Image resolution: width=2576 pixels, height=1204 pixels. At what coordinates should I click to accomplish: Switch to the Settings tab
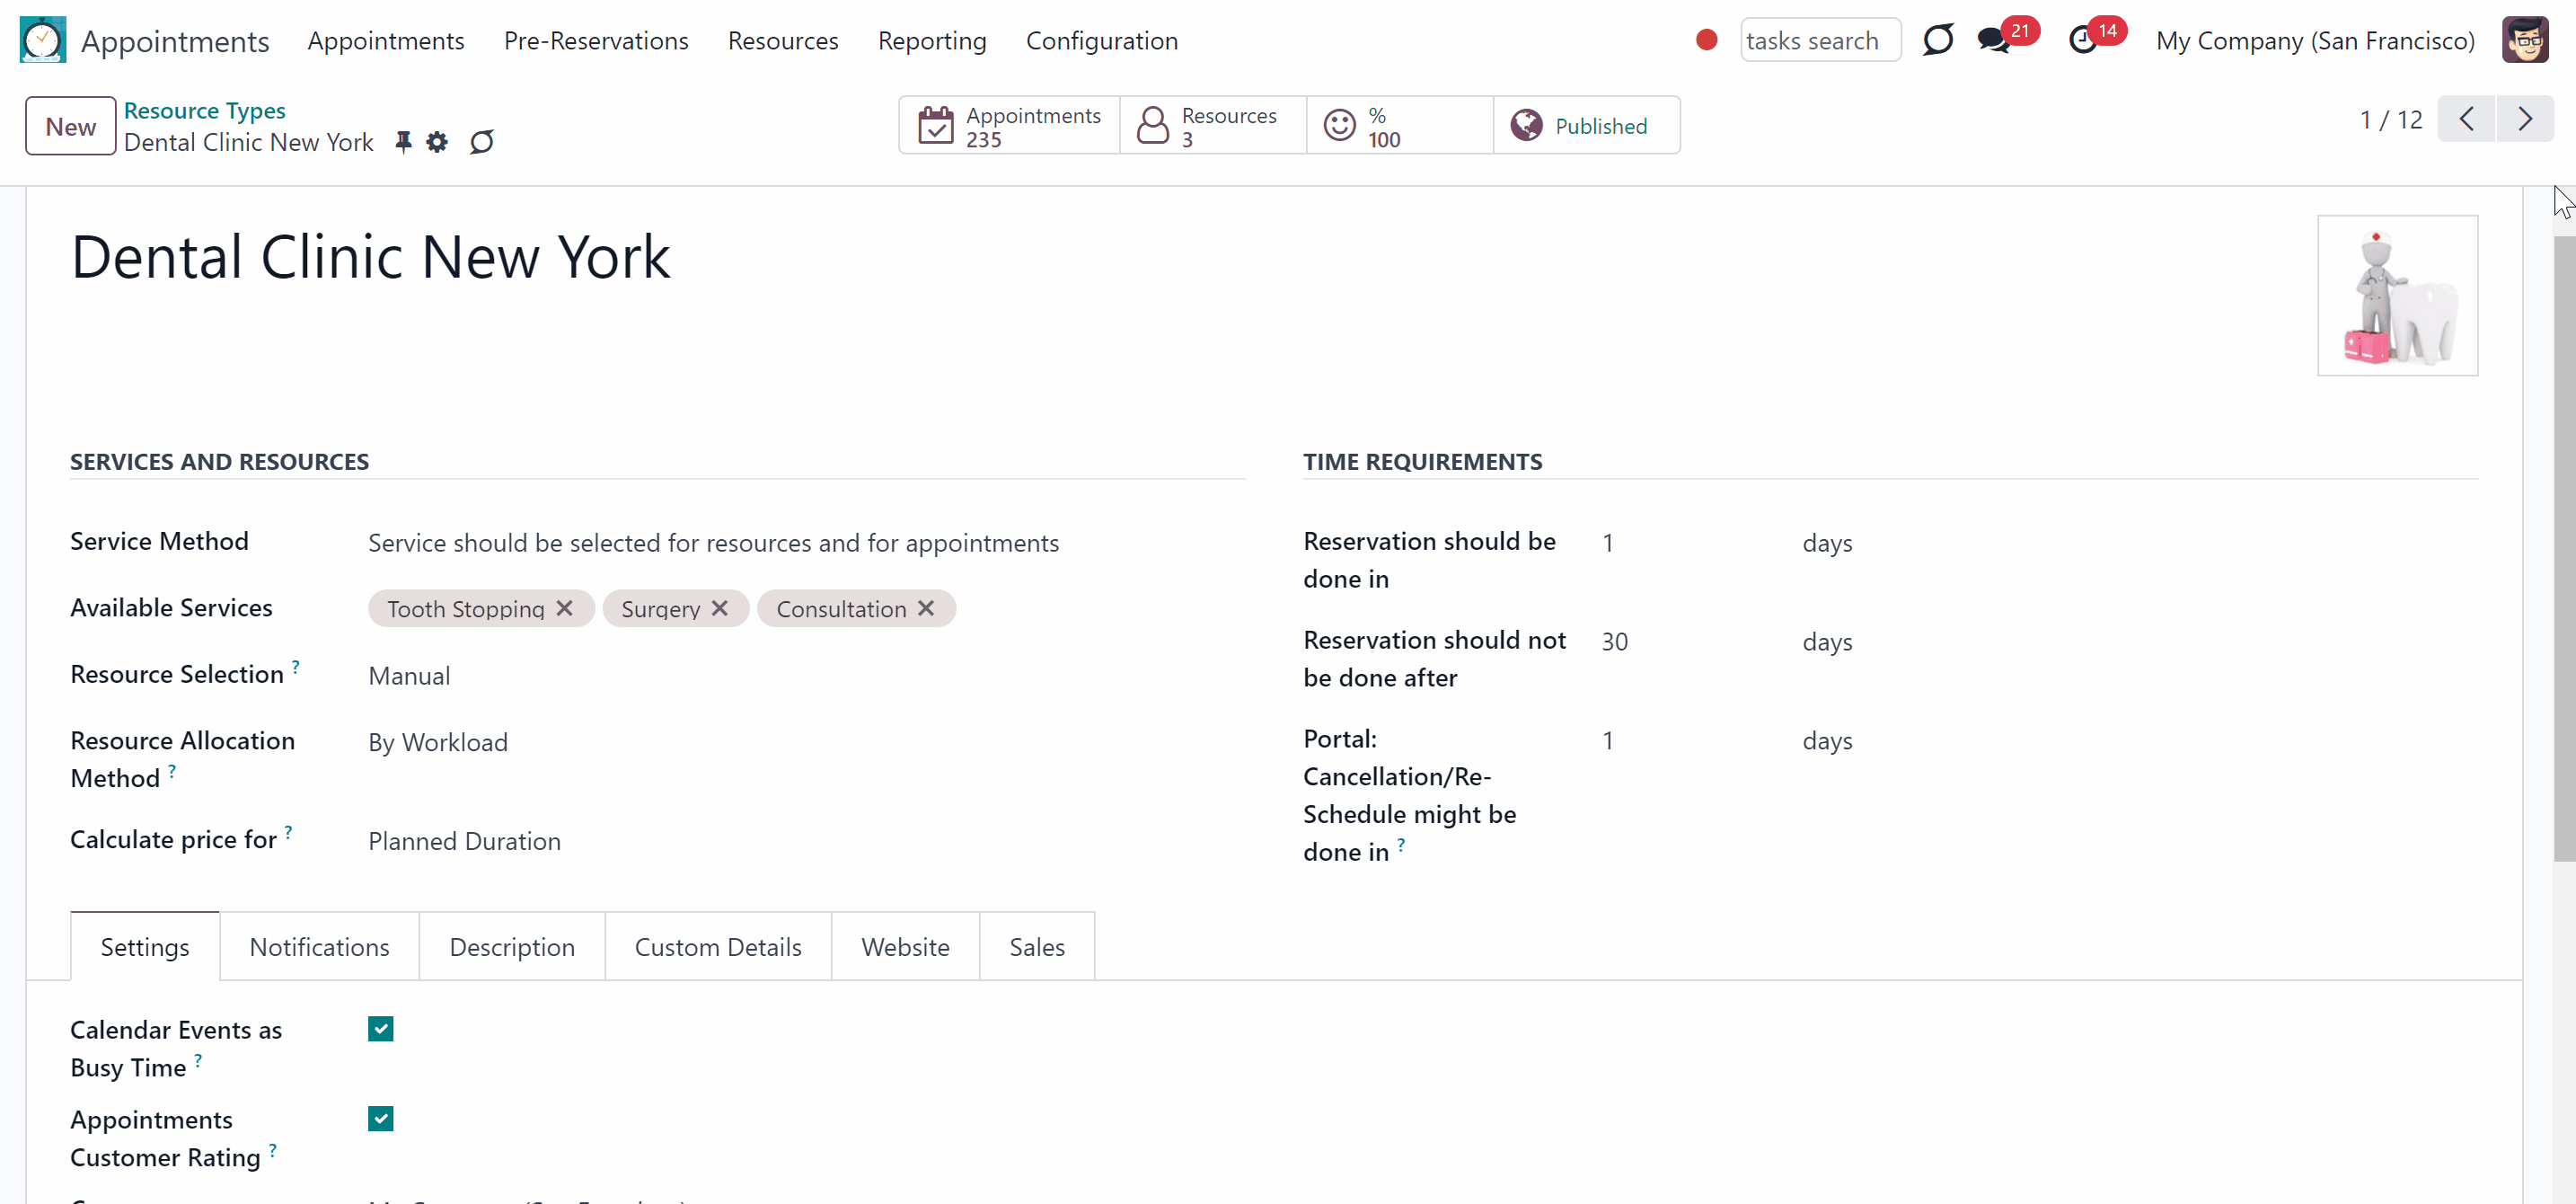click(145, 947)
